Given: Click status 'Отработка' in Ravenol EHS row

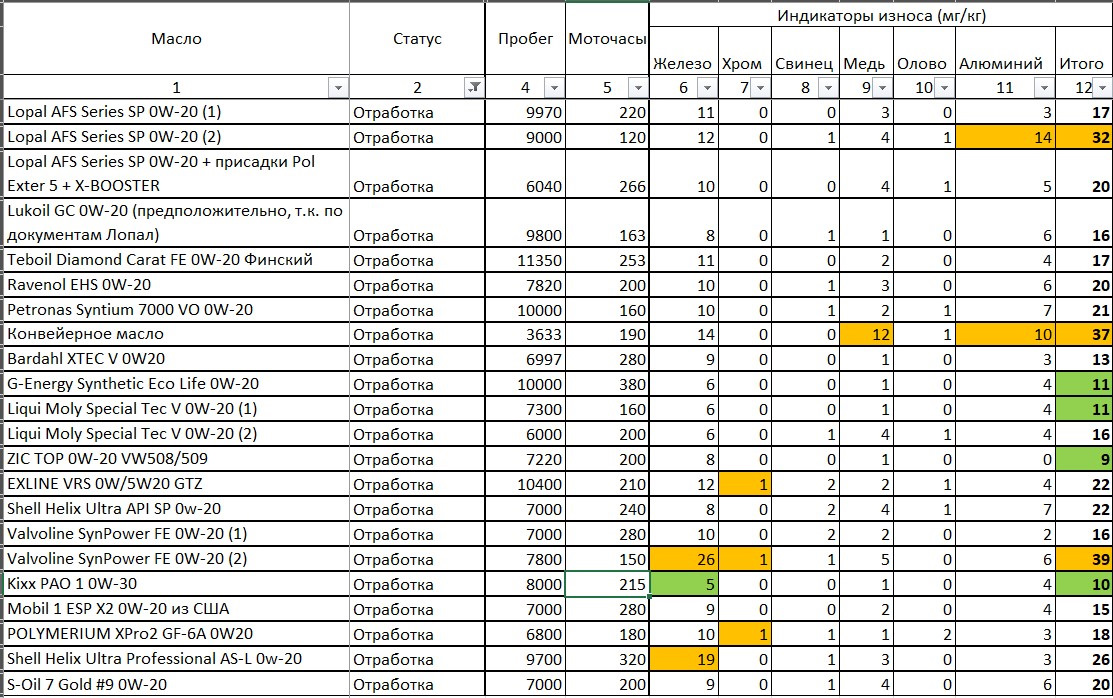Looking at the screenshot, I should [417, 285].
